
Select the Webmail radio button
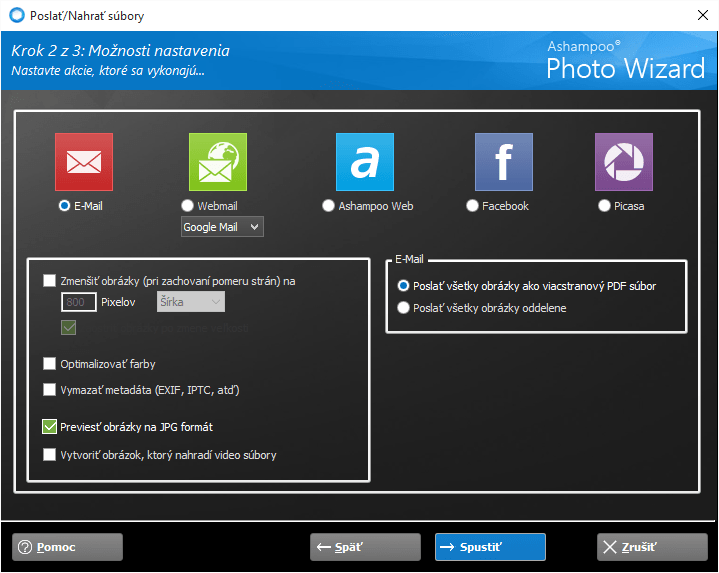187,206
